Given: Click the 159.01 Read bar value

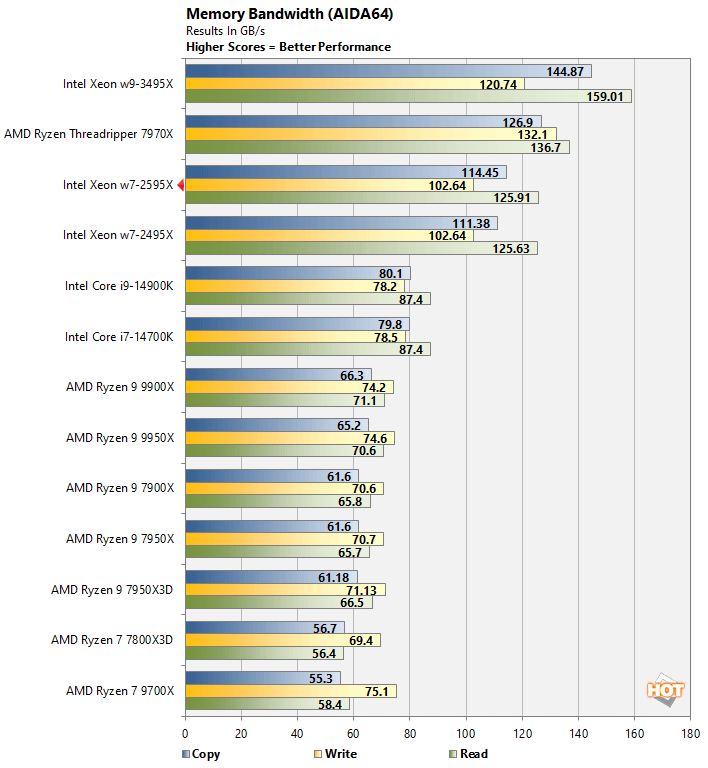Looking at the screenshot, I should [x=605, y=96].
